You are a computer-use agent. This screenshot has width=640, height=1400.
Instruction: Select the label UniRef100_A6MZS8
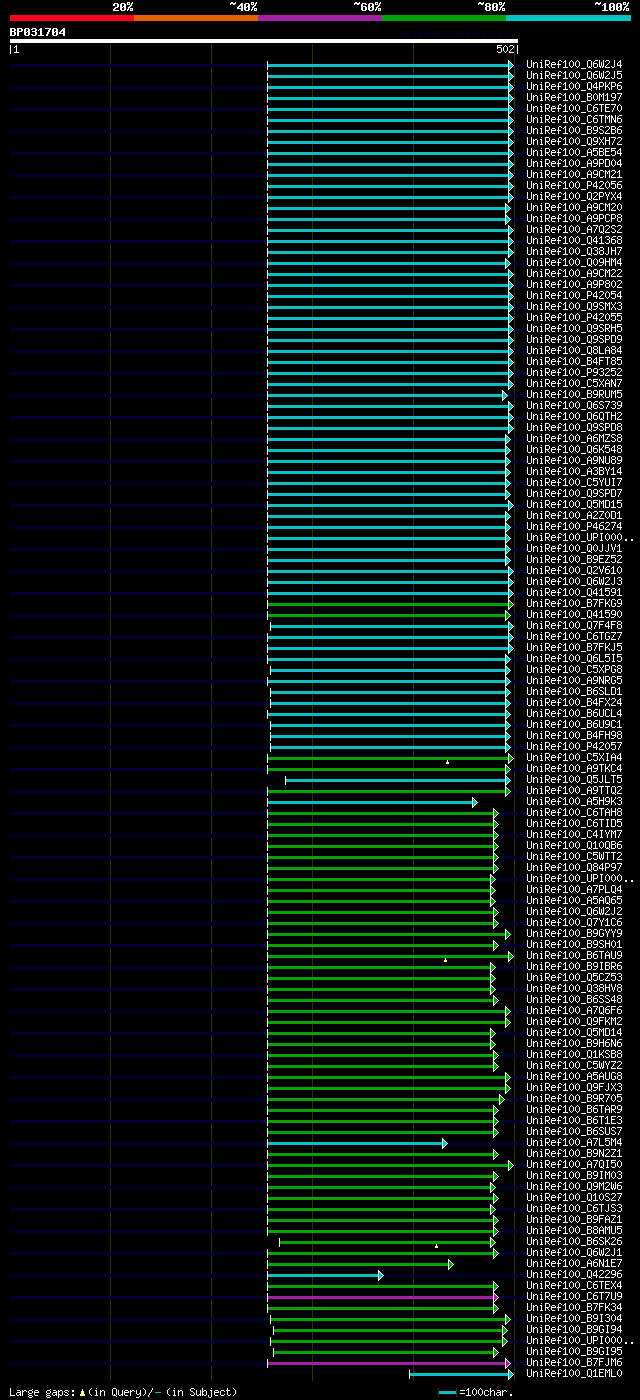574,438
